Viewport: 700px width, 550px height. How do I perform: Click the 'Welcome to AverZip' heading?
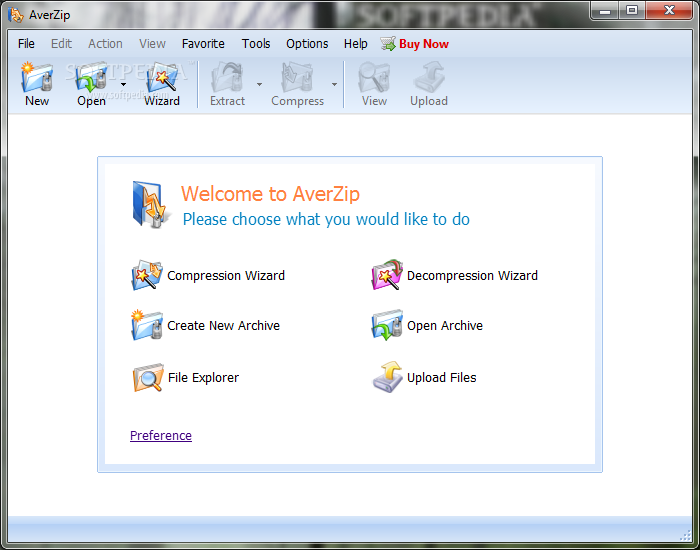[270, 194]
